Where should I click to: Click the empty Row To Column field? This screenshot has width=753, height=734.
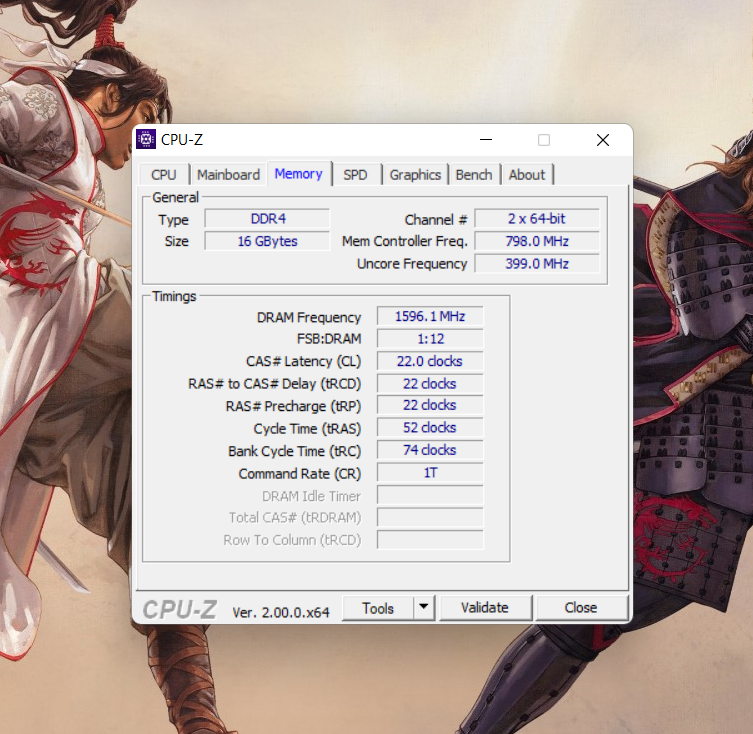tap(430, 540)
